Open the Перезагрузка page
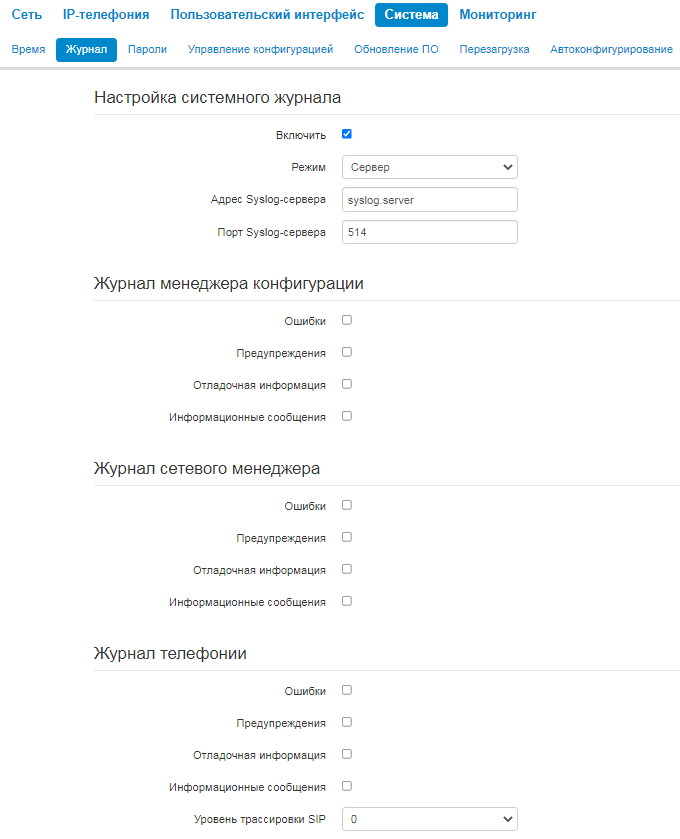The image size is (680, 839). (x=494, y=49)
